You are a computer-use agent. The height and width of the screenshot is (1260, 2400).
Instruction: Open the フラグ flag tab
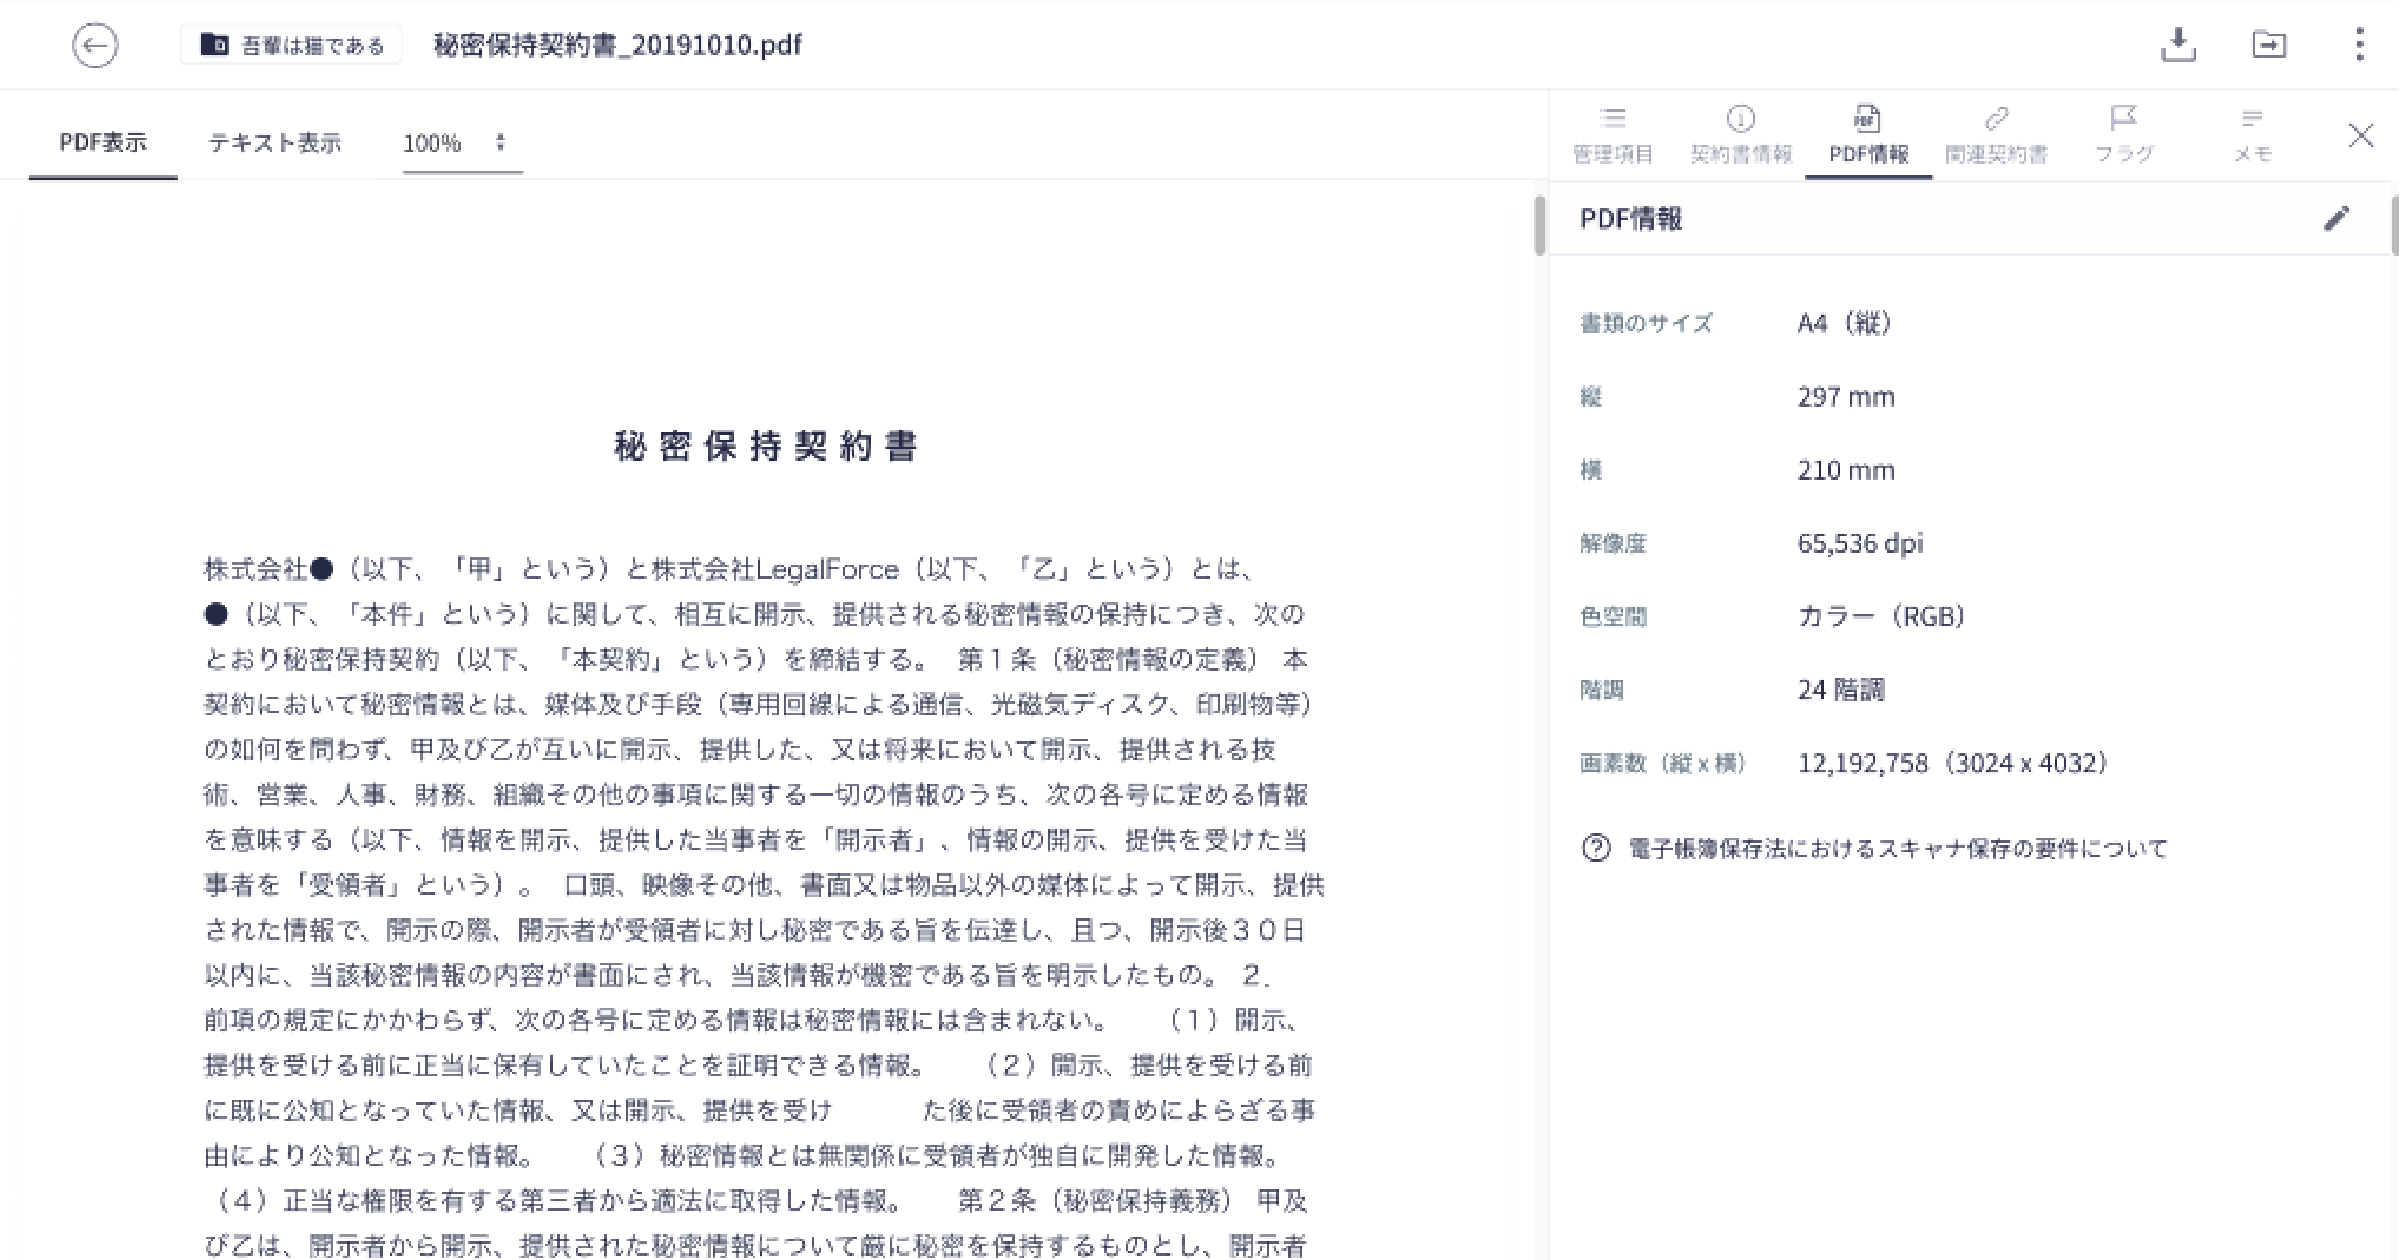tap(2124, 135)
